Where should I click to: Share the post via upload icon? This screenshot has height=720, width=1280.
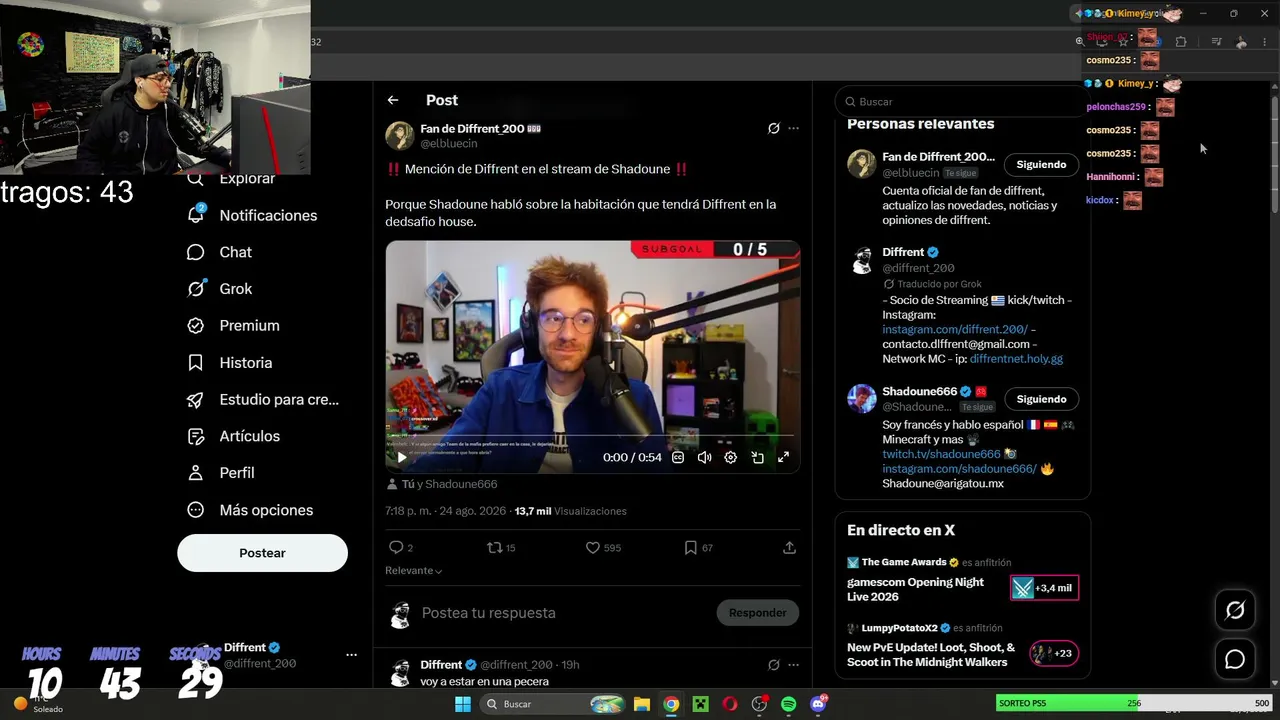tap(789, 547)
